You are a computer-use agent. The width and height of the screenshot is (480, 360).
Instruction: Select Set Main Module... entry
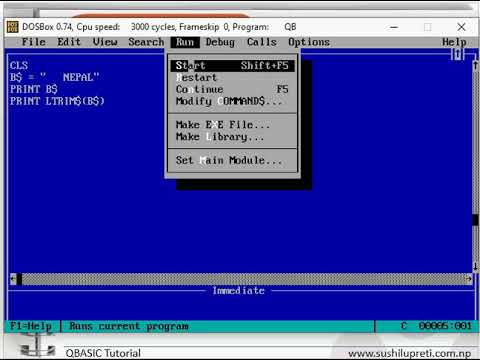(x=232, y=160)
